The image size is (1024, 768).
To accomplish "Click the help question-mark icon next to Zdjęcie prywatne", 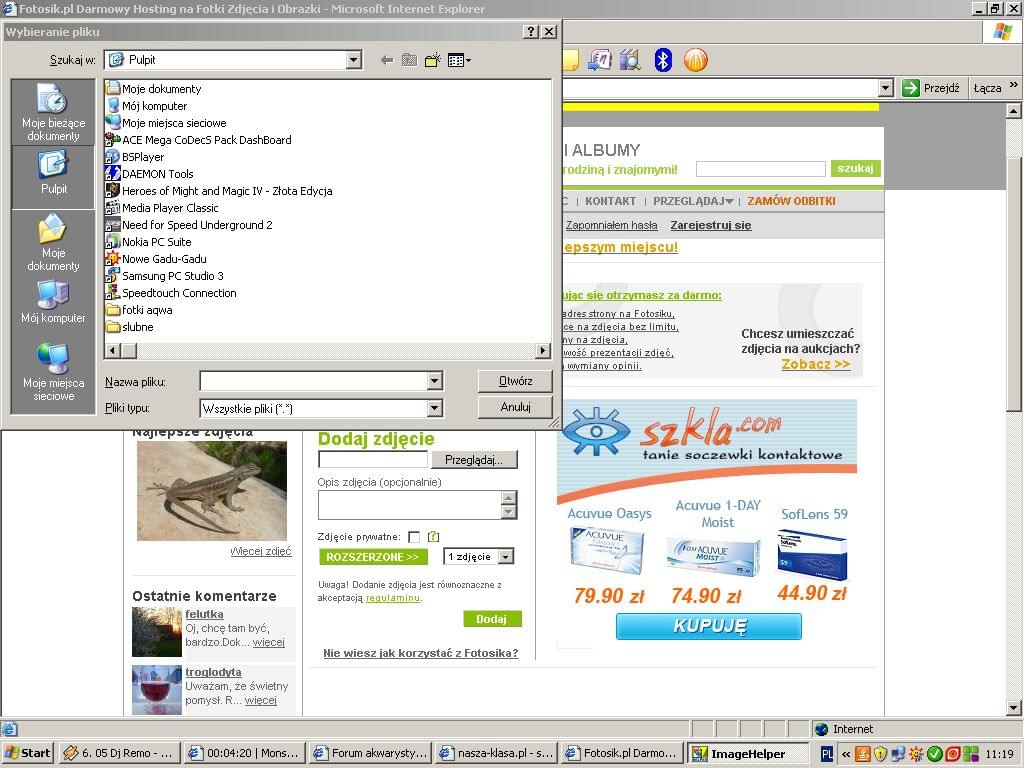I will tap(433, 537).
